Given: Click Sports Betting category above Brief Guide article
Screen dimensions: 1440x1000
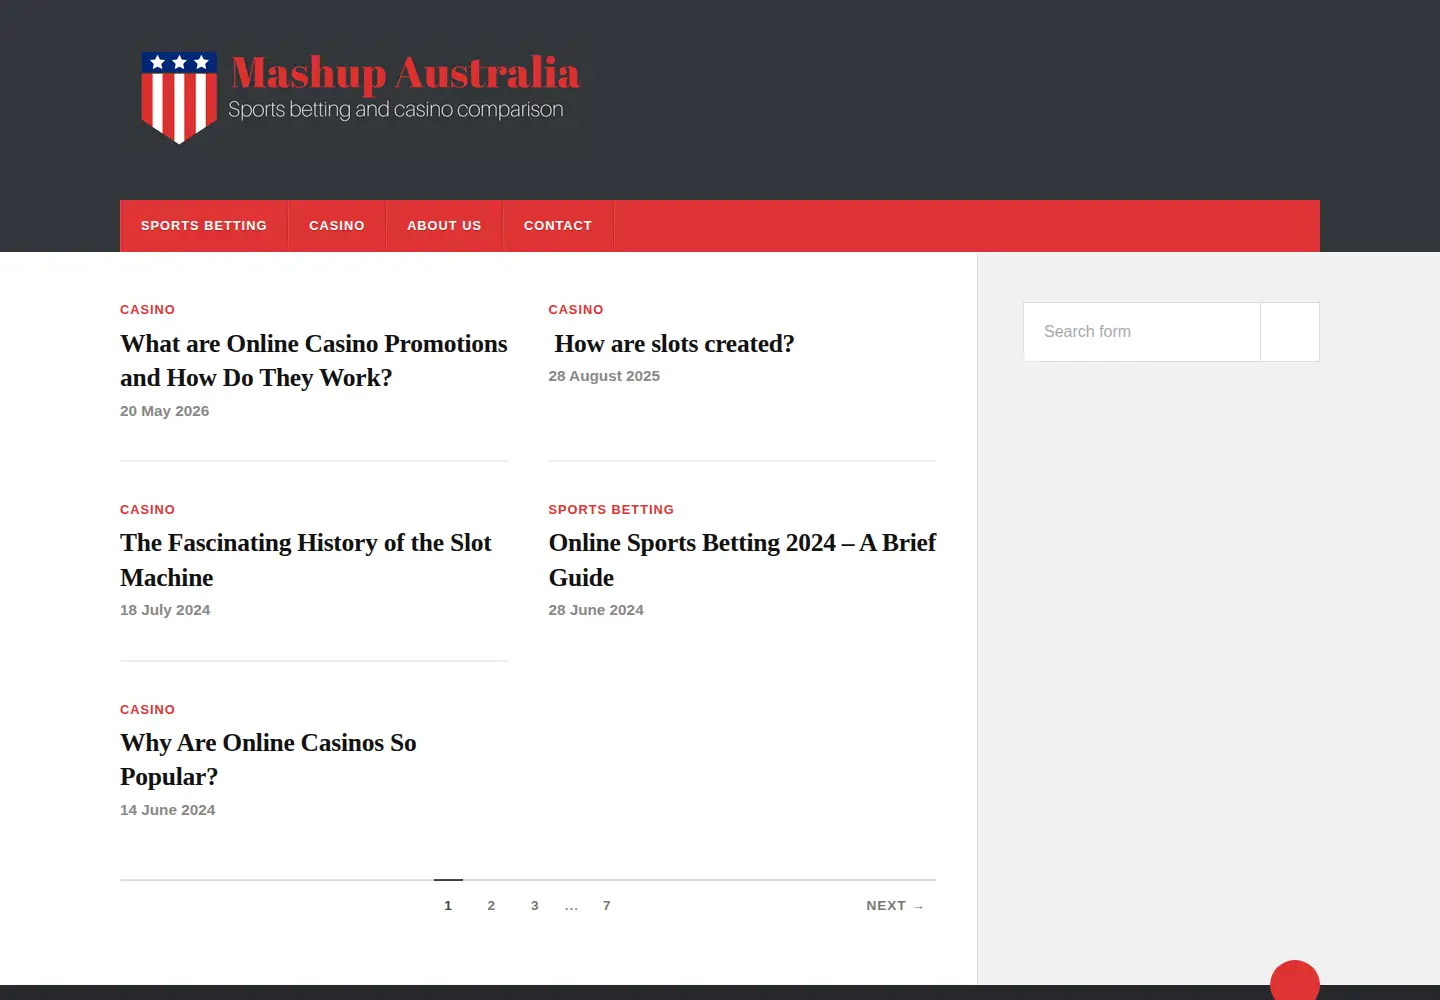Looking at the screenshot, I should click(x=611, y=510).
